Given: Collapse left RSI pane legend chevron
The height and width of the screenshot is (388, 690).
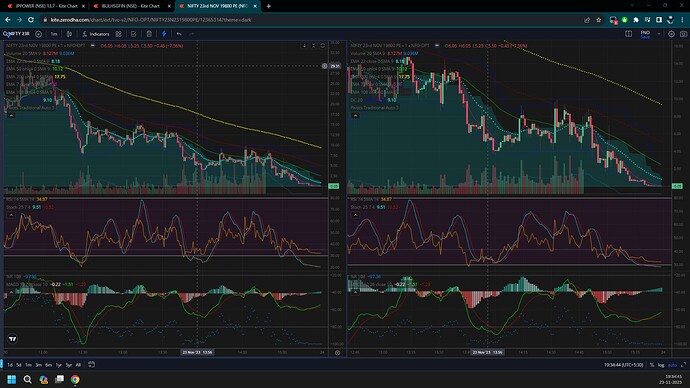Looking at the screenshot, I should pos(11,215).
